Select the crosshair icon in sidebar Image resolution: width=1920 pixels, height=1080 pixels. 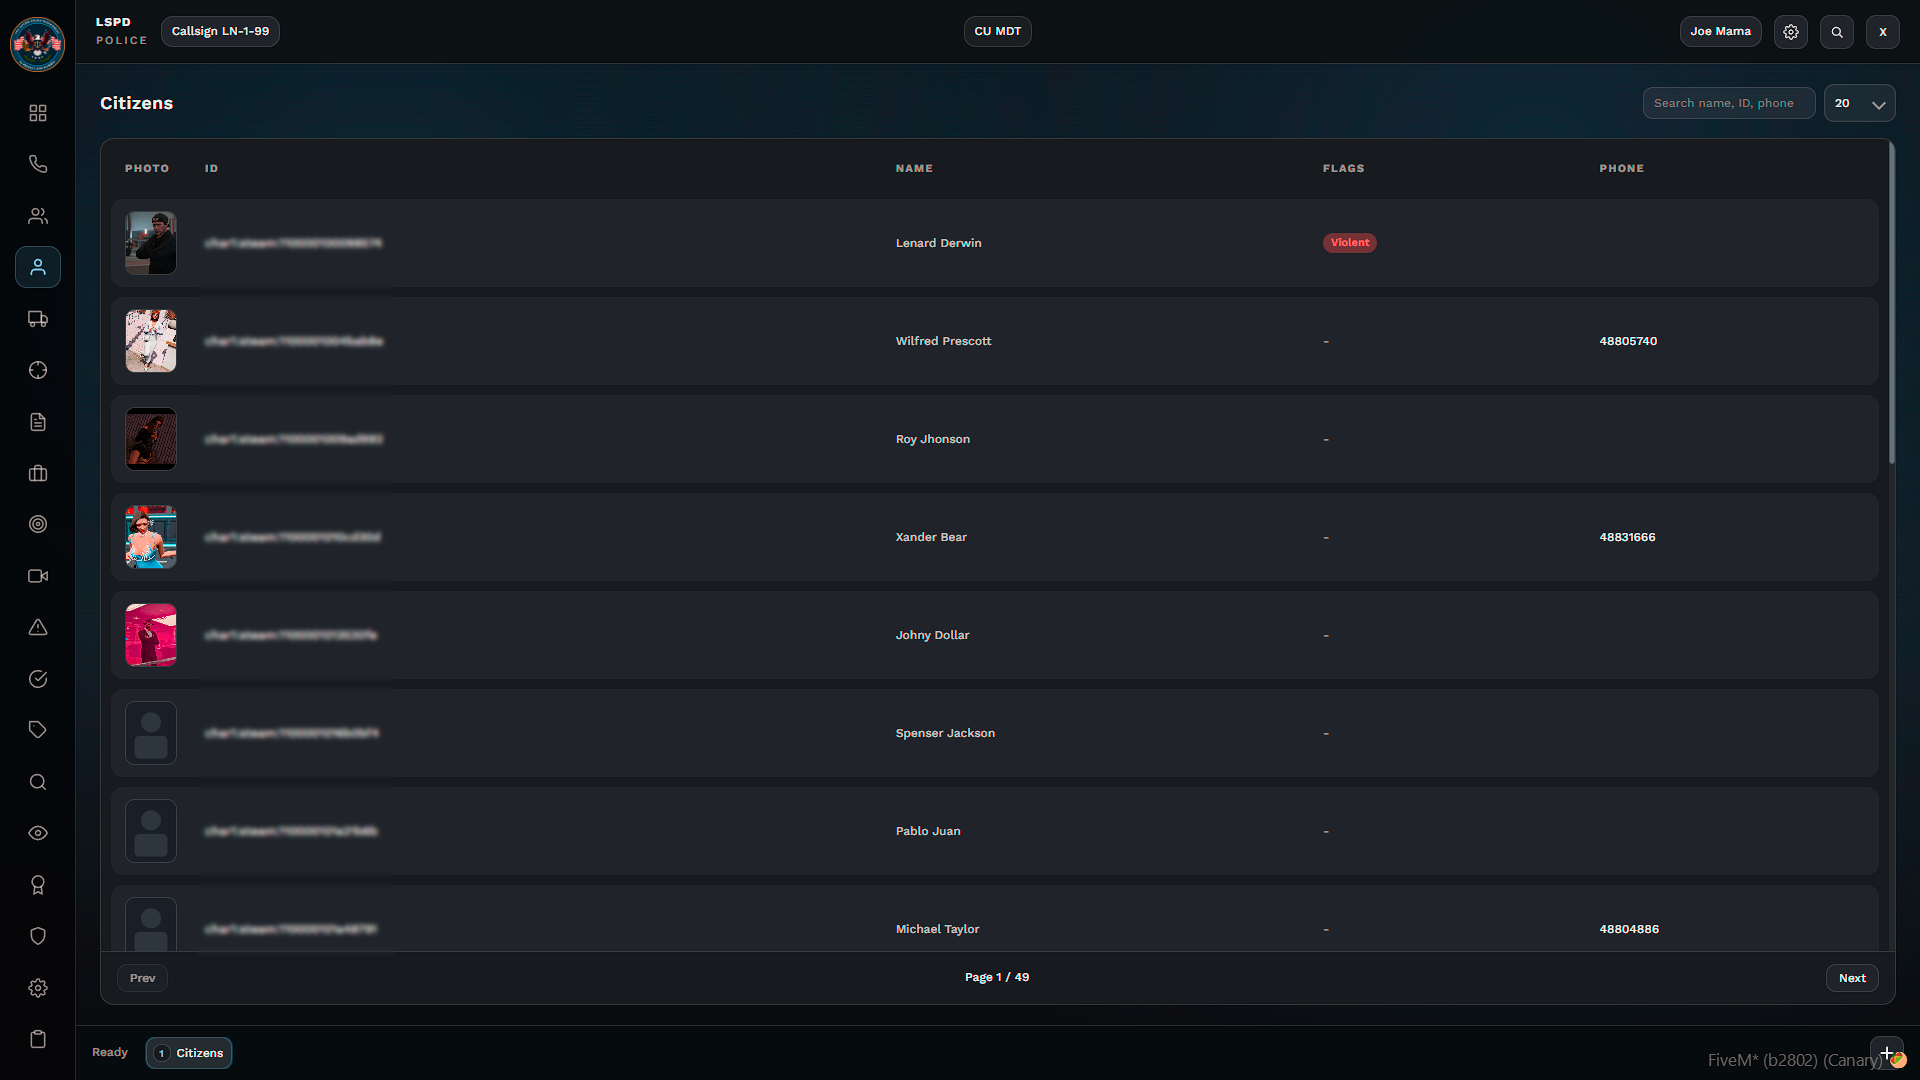(38, 370)
